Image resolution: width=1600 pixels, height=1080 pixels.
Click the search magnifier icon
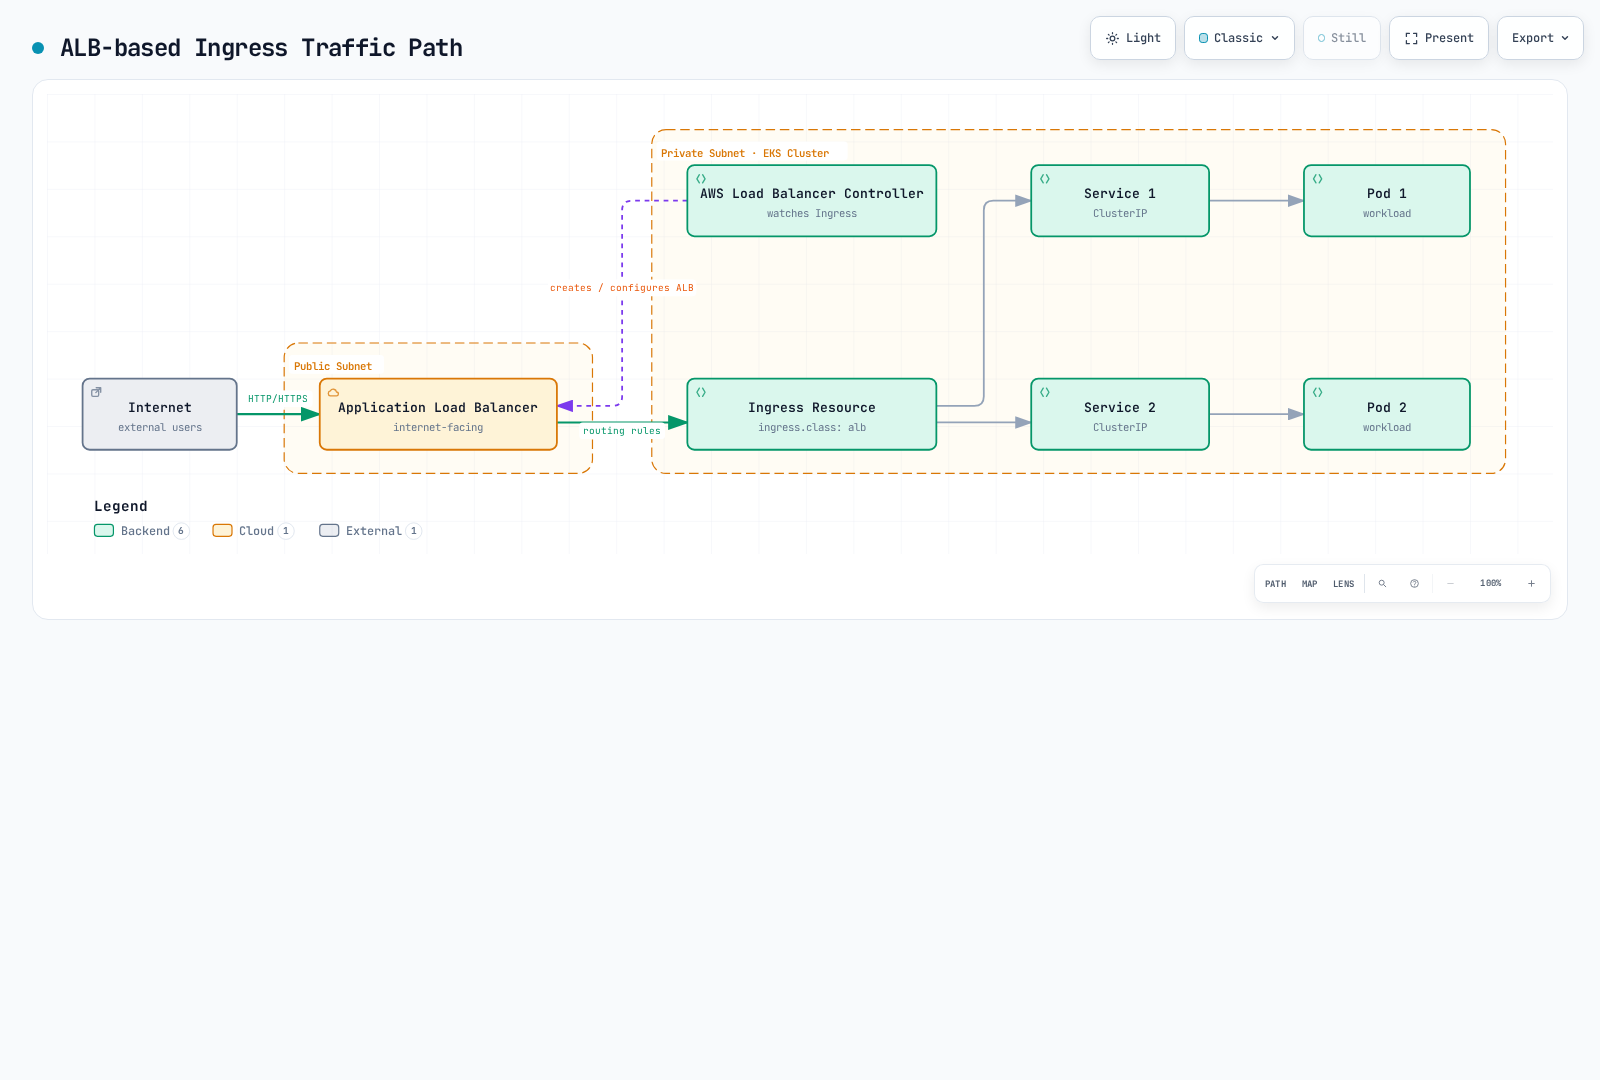click(x=1382, y=584)
